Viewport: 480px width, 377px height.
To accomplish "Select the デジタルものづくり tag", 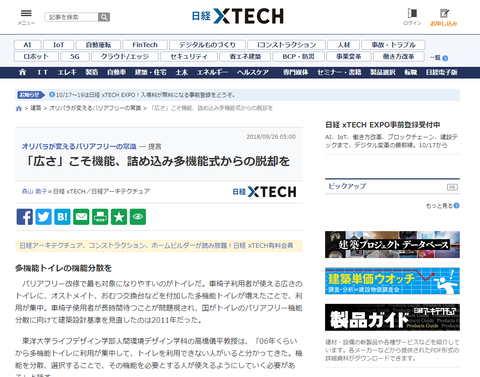I will [x=207, y=45].
